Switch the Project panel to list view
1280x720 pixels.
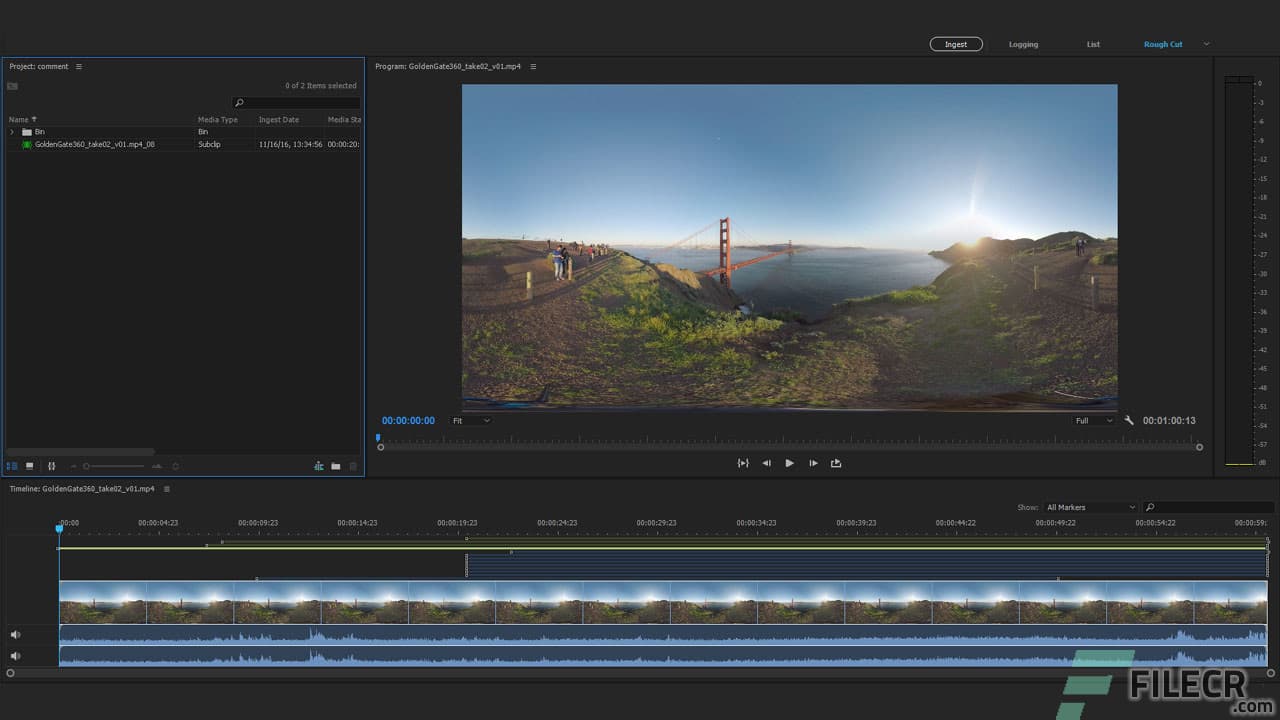[13, 466]
